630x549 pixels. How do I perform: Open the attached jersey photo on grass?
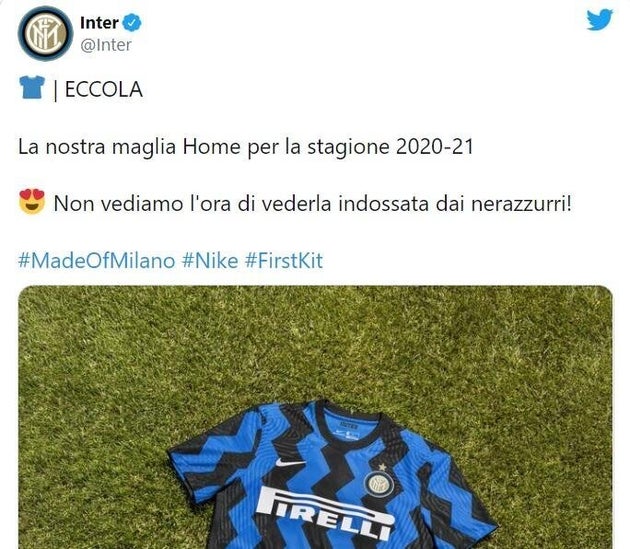[315, 417]
